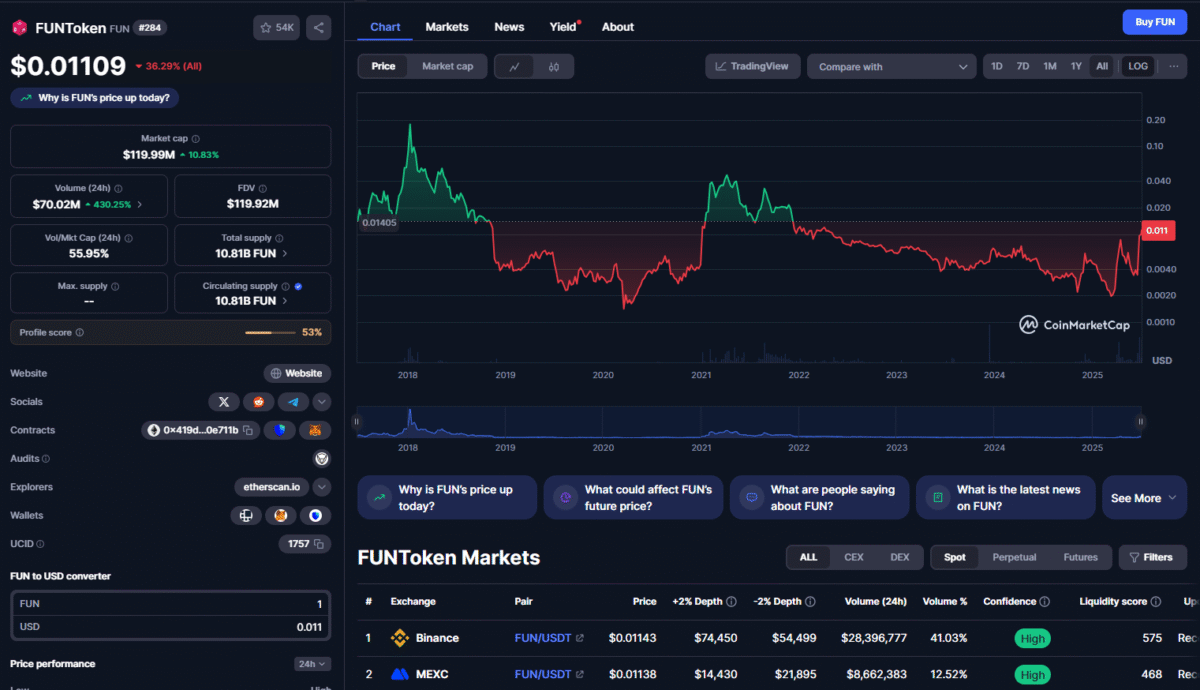Open FUNToken's X (Twitter) profile icon
The width and height of the screenshot is (1200, 690).
pyautogui.click(x=224, y=401)
